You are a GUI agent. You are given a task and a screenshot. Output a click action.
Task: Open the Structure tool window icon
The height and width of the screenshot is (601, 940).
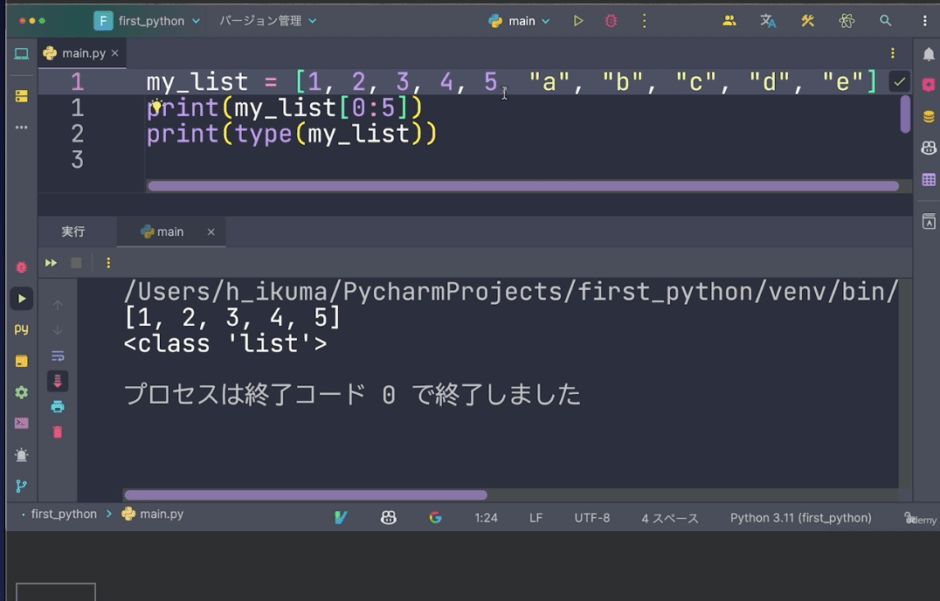pos(22,96)
